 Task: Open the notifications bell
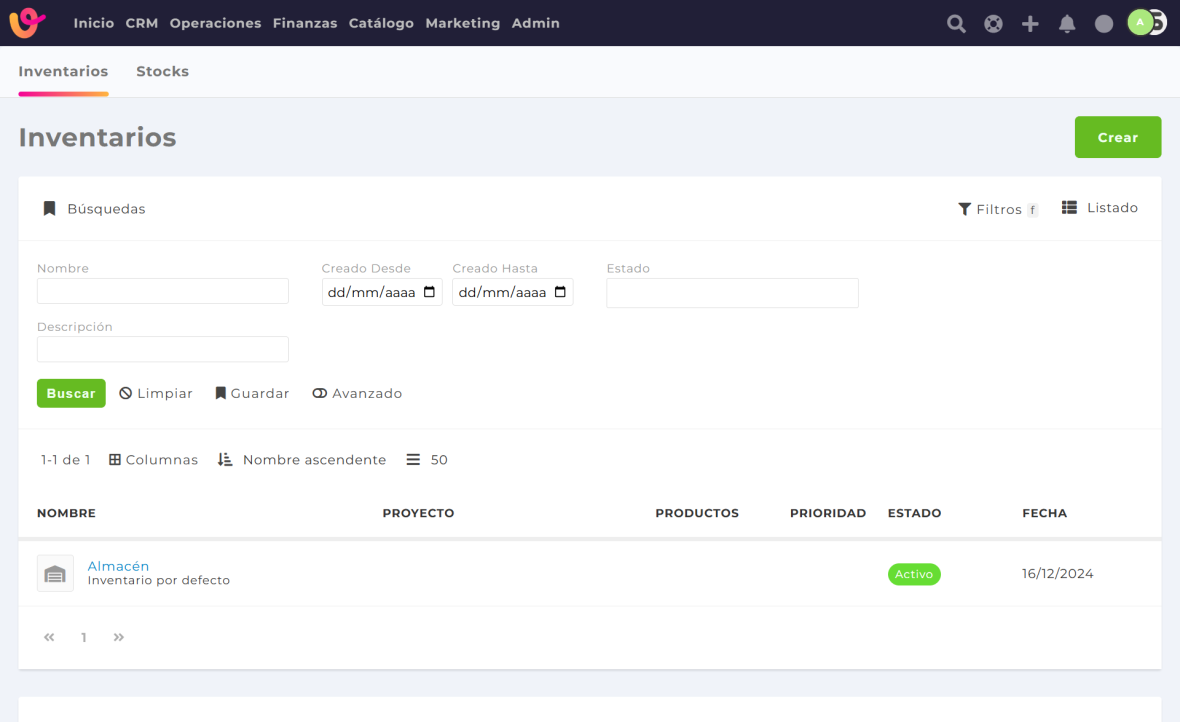[1067, 24]
